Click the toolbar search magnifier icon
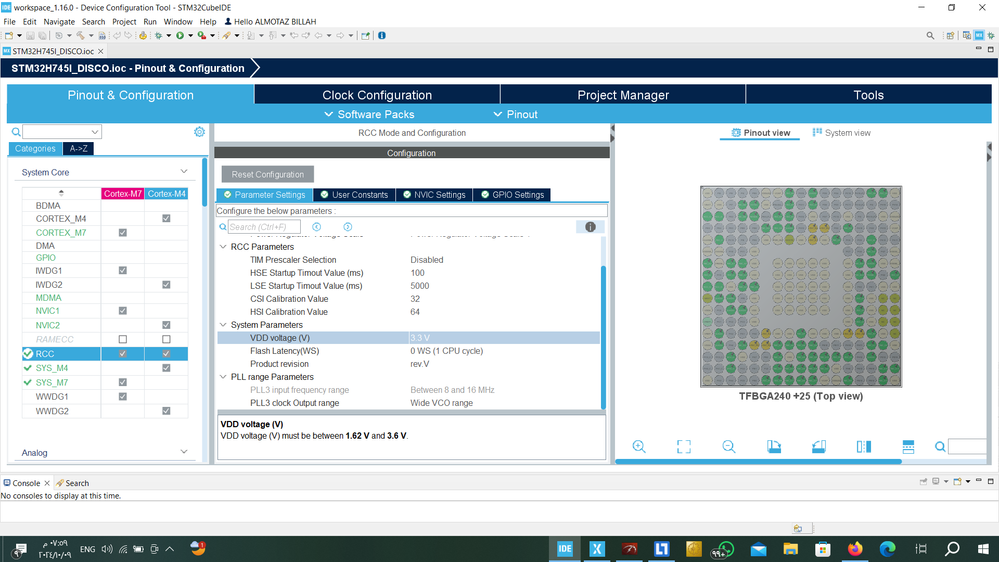This screenshot has height=562, width=999. (x=930, y=36)
